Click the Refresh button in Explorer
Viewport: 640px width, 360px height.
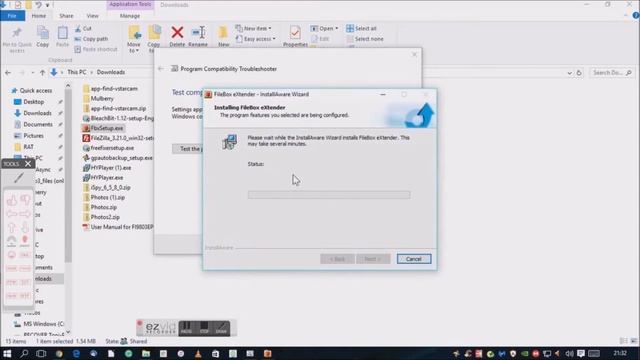[579, 73]
